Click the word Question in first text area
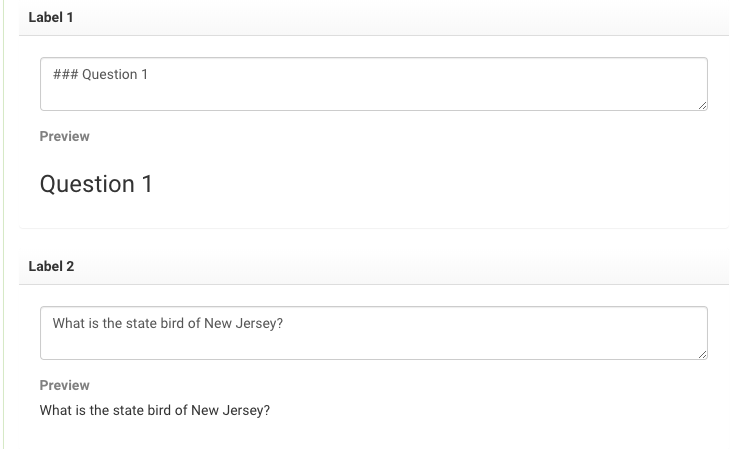 pyautogui.click(x=109, y=75)
